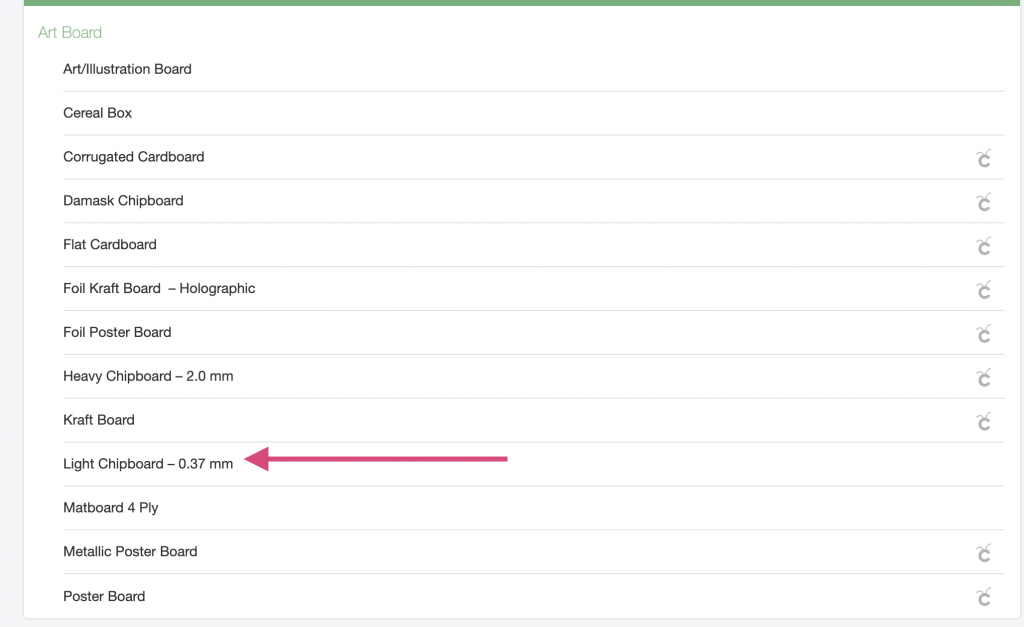This screenshot has height=627, width=1024.
Task: Select the Art/Illustration Board material
Action: pyautogui.click(x=127, y=69)
